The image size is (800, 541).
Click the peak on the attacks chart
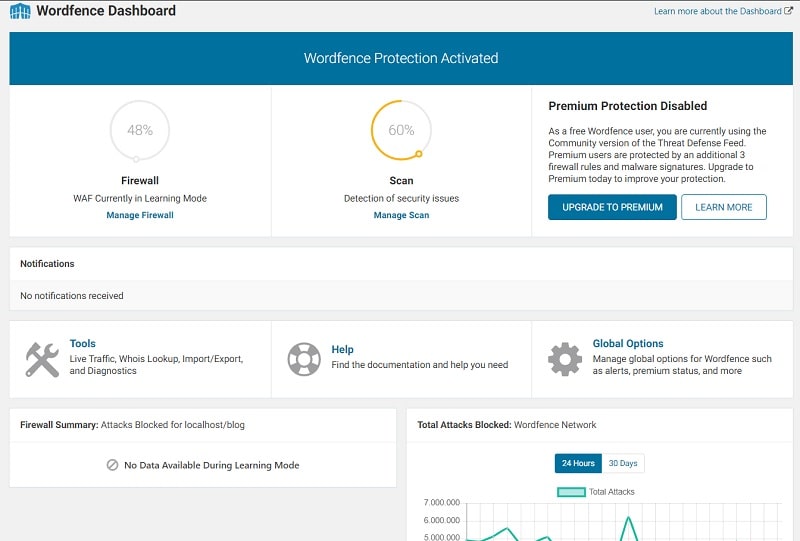click(628, 517)
